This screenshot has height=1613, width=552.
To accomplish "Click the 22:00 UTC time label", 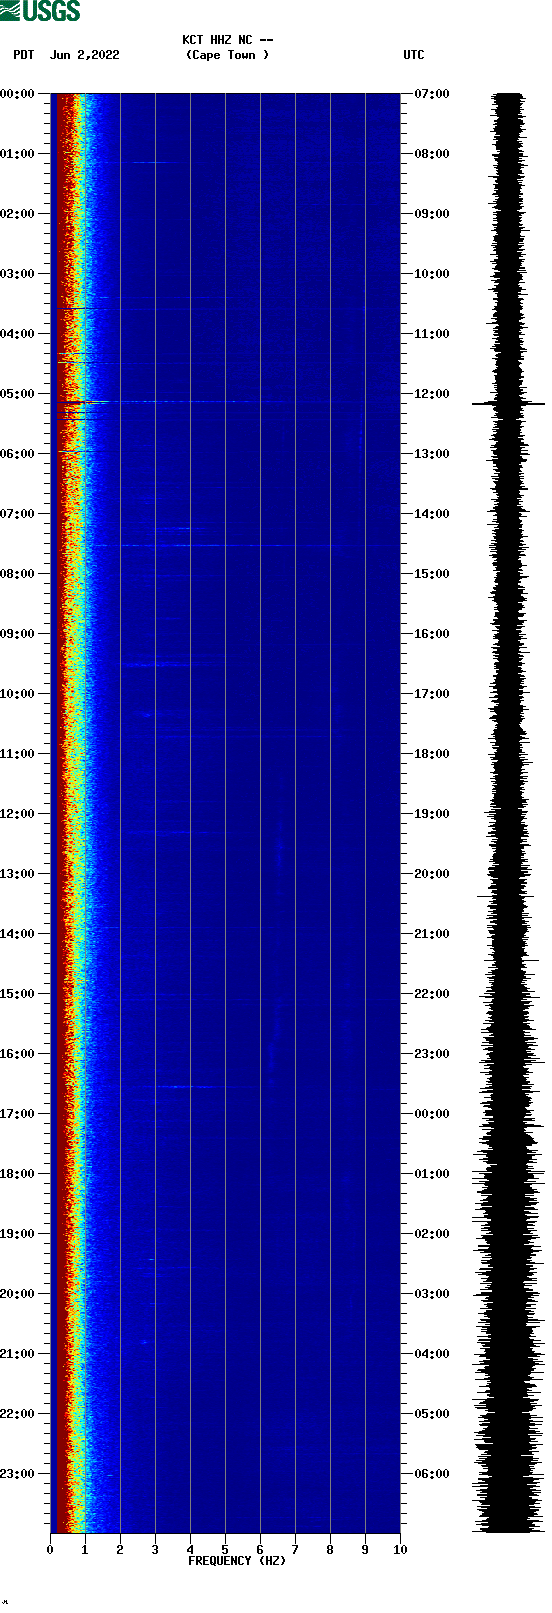I will coord(432,994).
